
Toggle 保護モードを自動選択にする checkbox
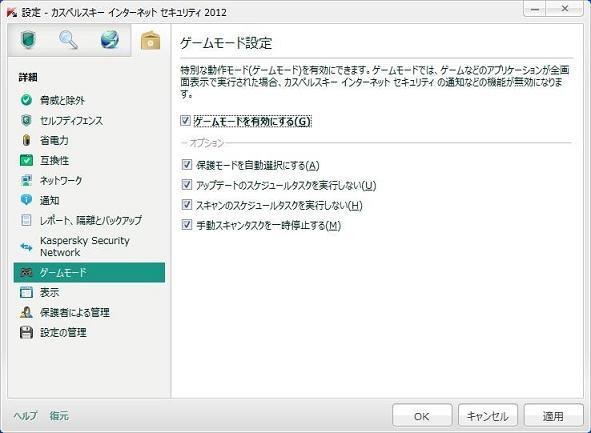coord(187,164)
